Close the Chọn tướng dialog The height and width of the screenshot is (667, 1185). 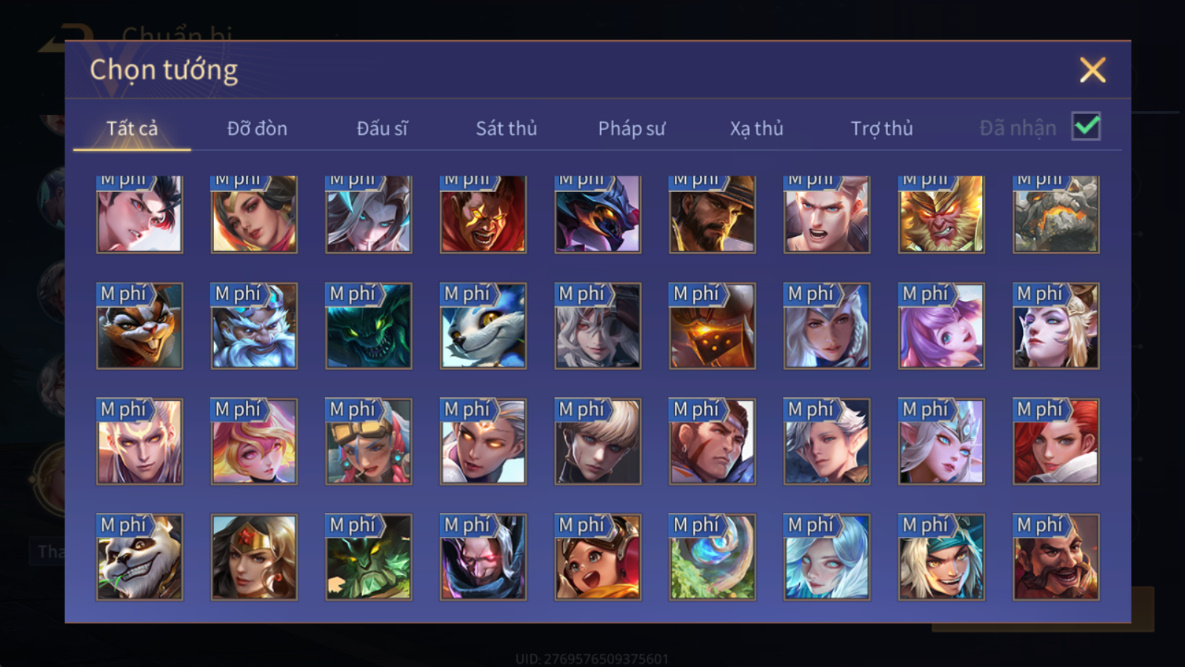tap(1092, 70)
